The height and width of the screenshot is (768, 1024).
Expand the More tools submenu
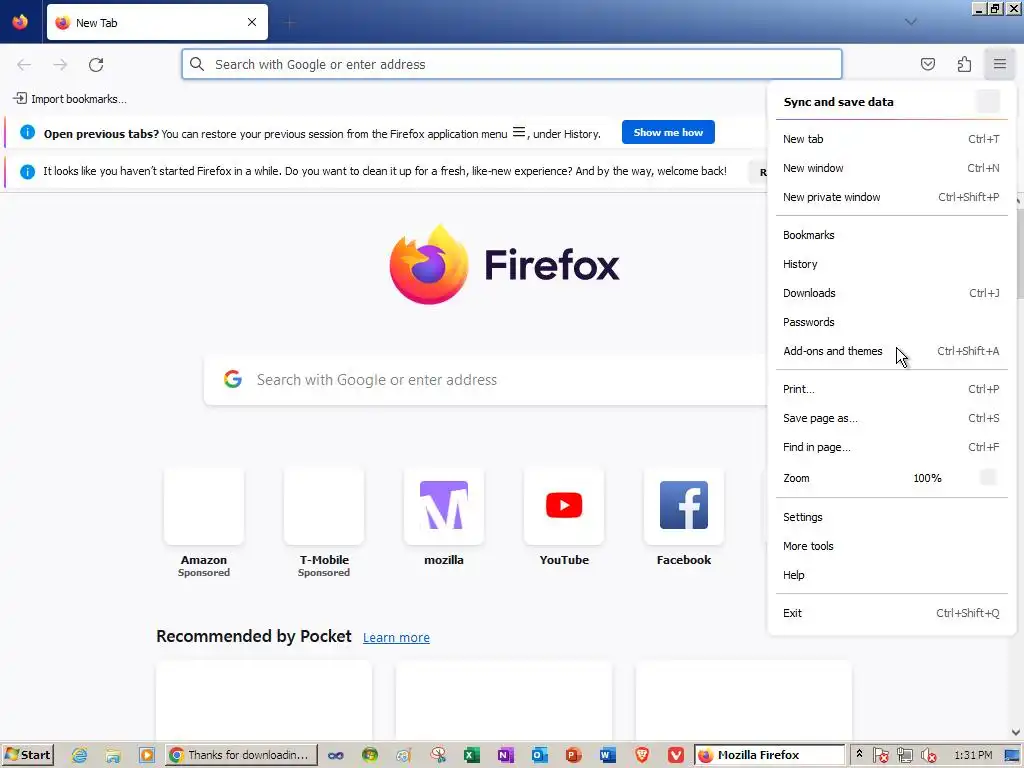[891, 546]
